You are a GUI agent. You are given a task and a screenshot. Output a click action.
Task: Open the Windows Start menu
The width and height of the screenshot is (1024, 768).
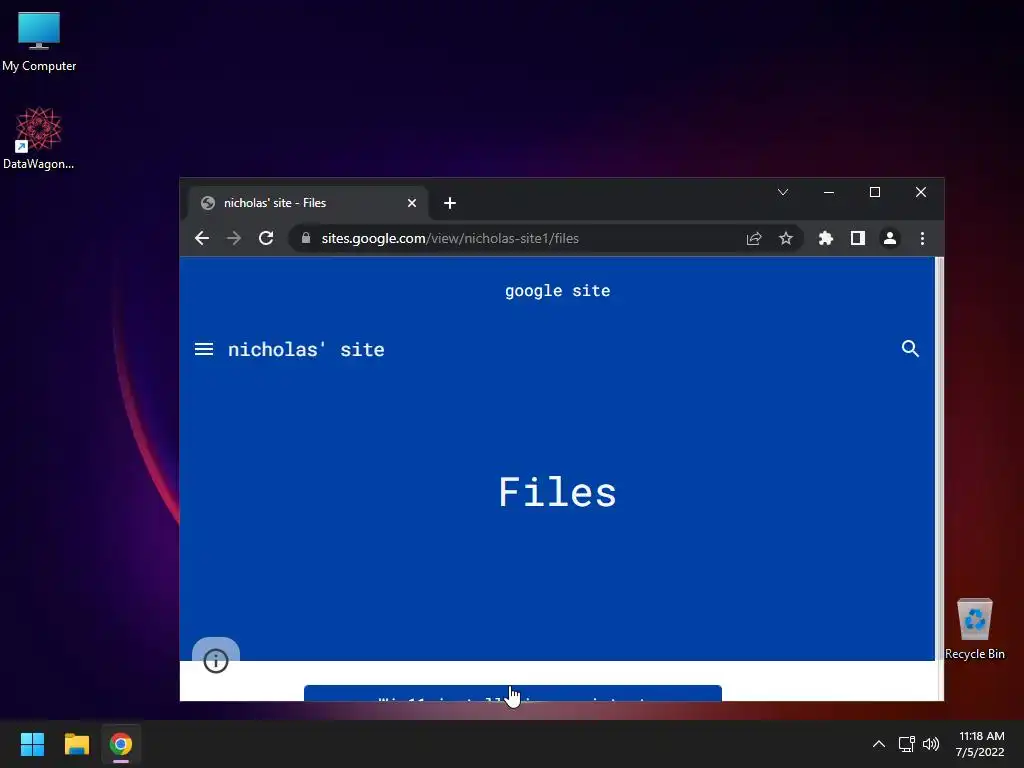32,744
